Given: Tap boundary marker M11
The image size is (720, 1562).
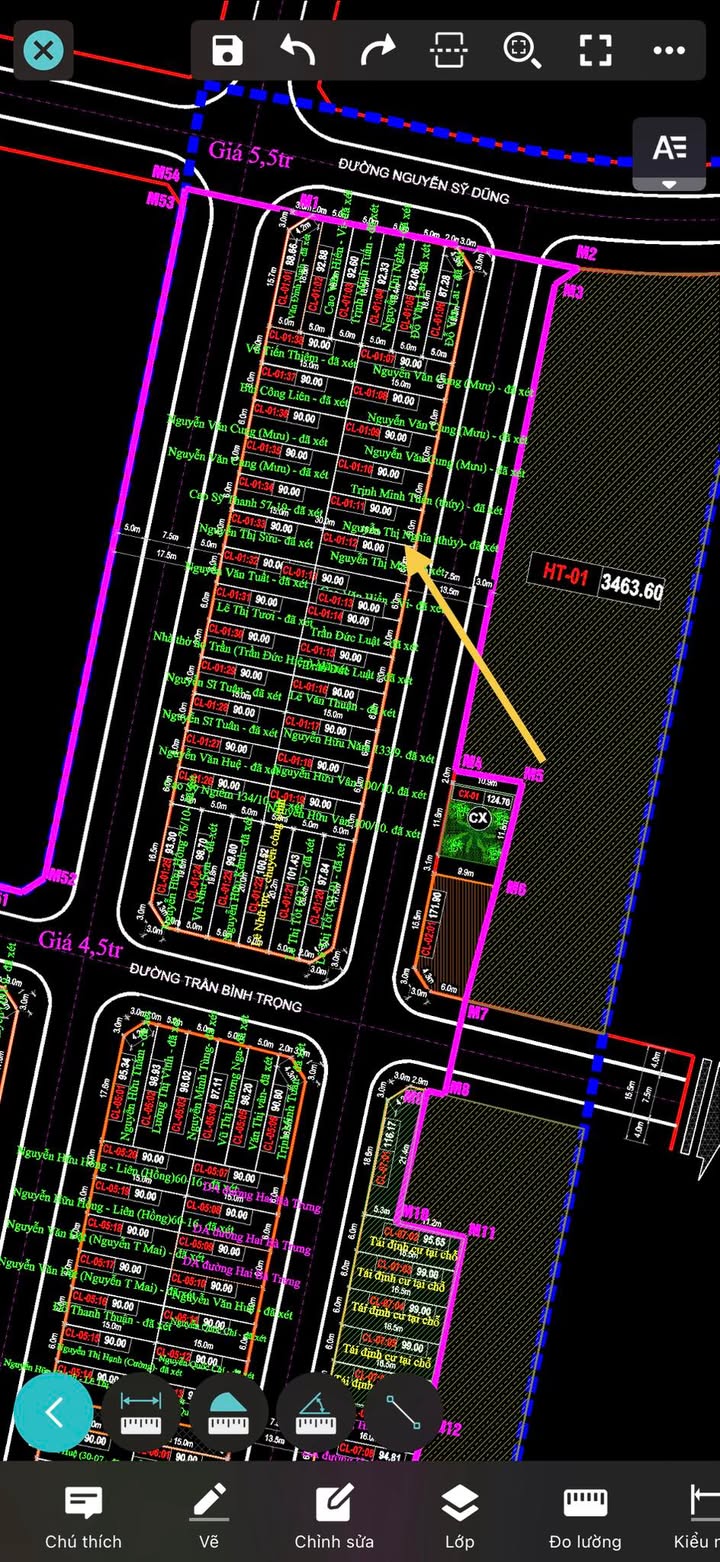Looking at the screenshot, I should pos(482,1232).
